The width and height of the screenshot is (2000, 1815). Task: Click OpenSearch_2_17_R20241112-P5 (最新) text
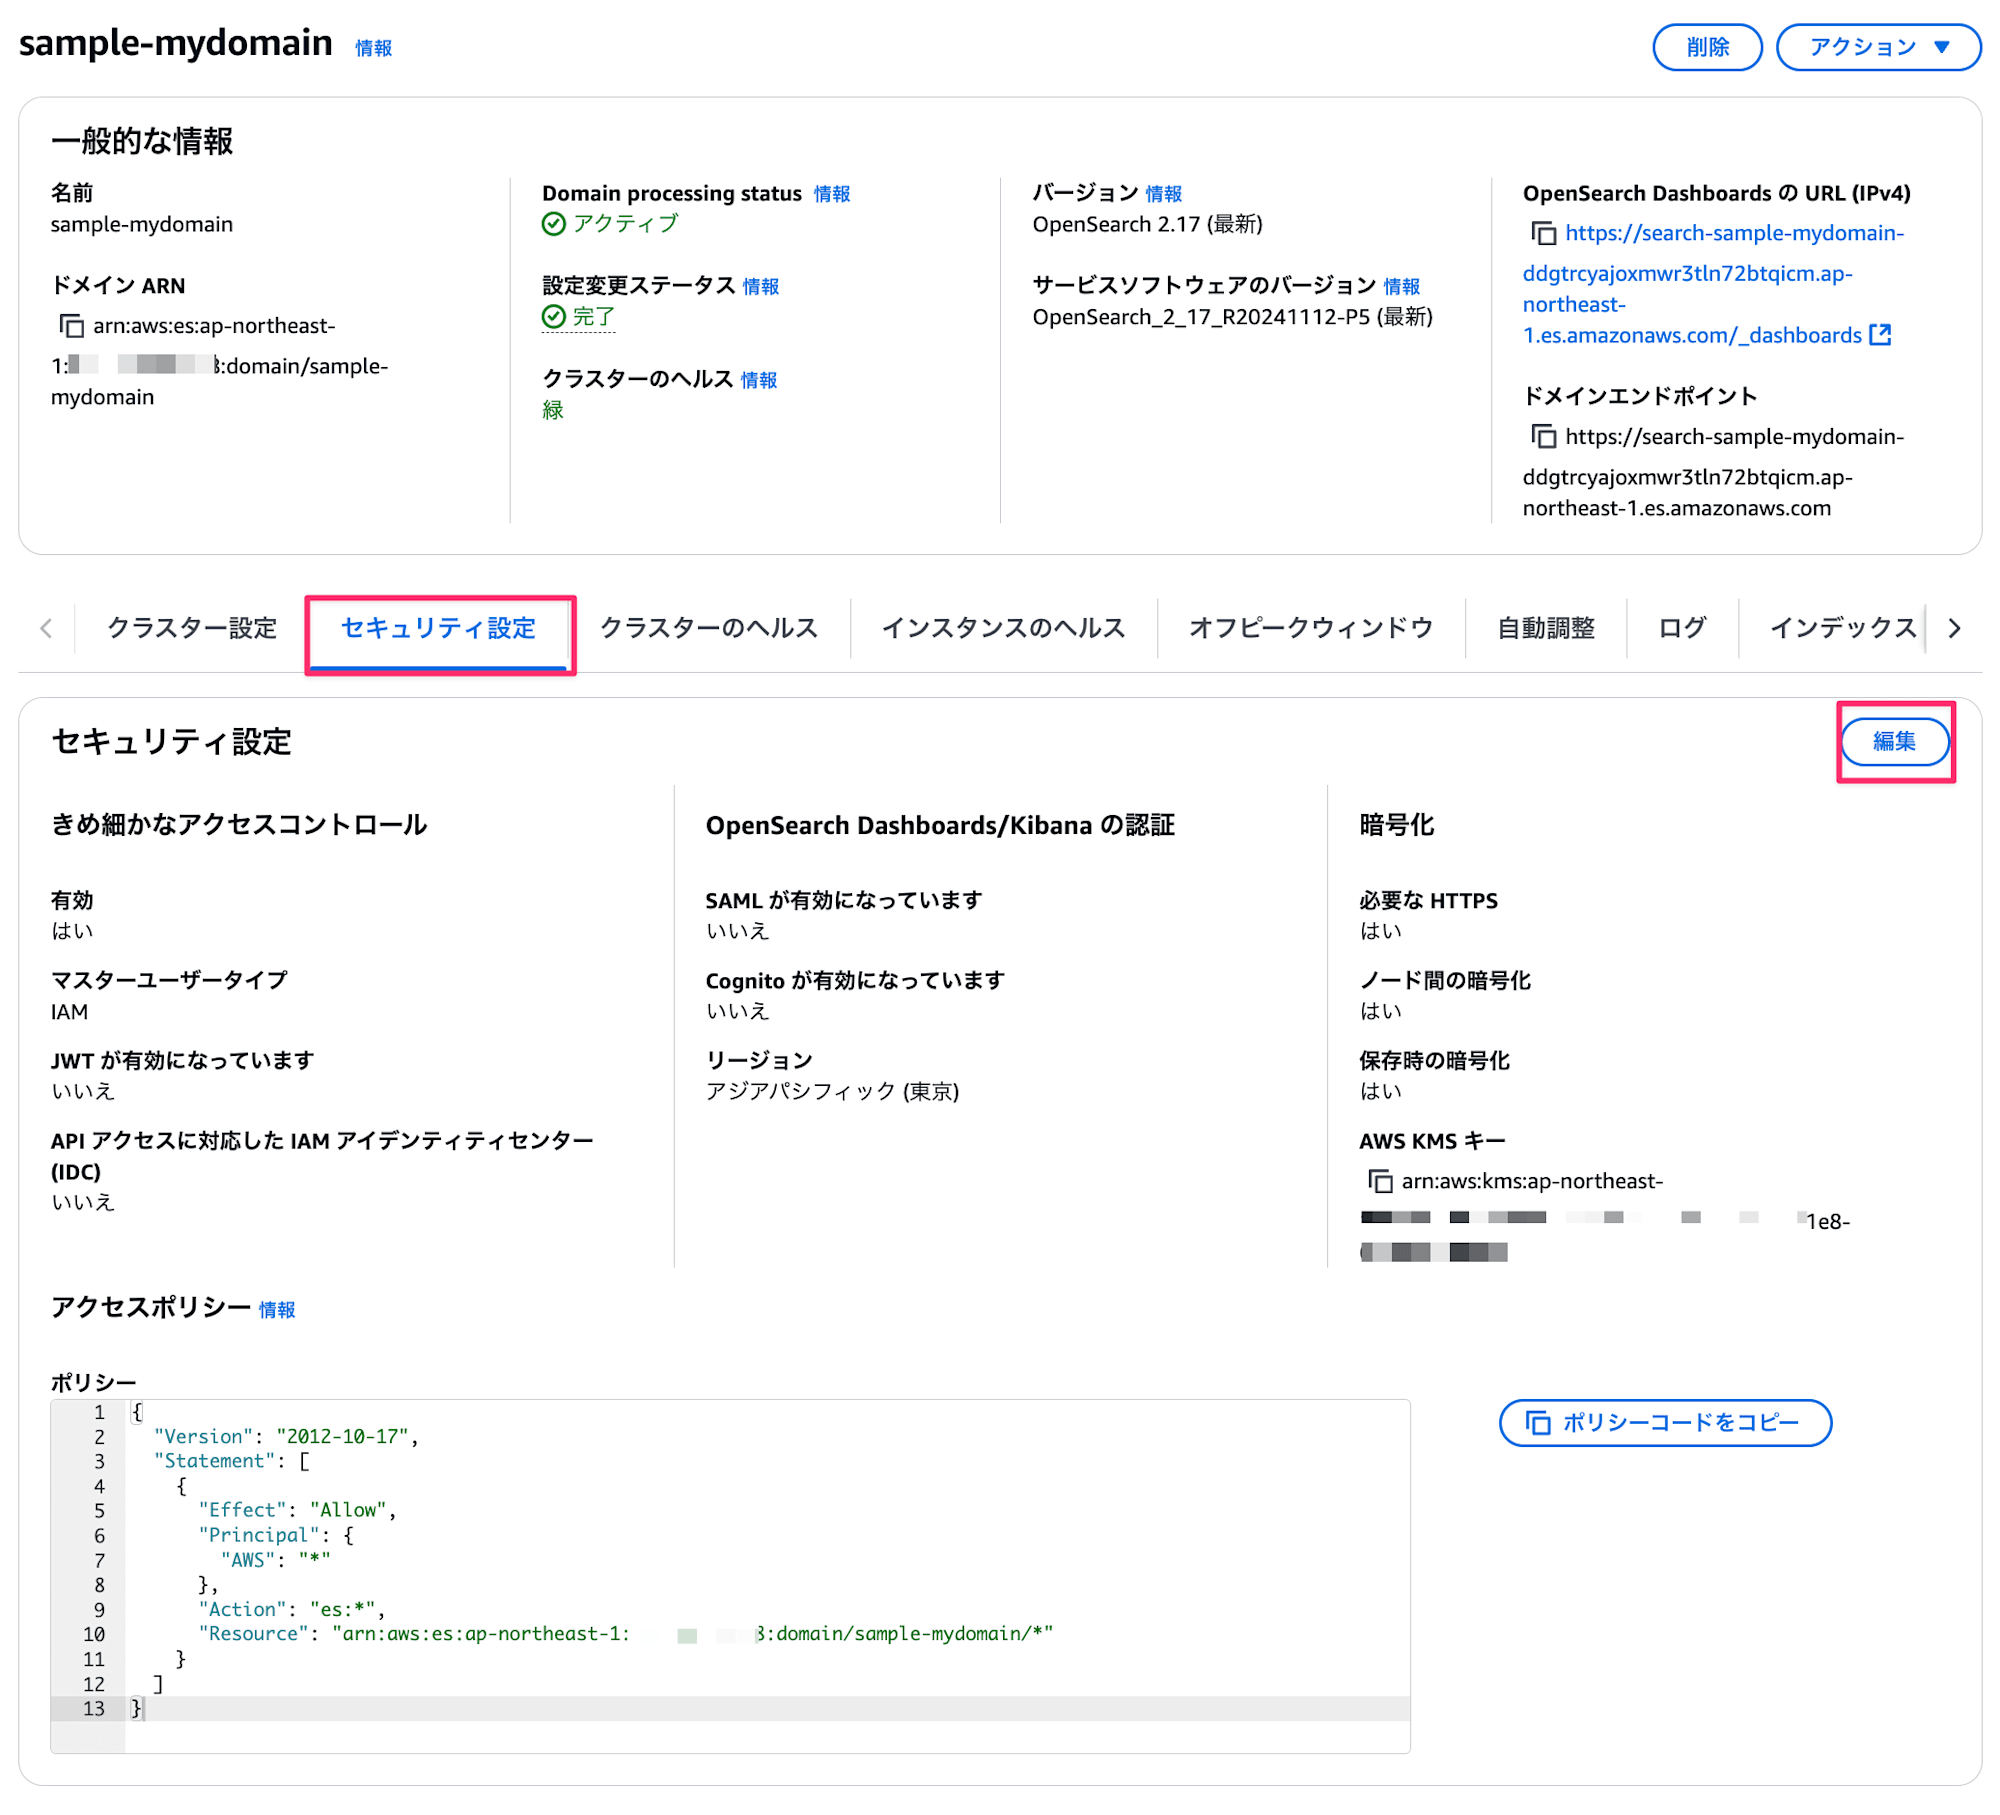click(x=1232, y=317)
